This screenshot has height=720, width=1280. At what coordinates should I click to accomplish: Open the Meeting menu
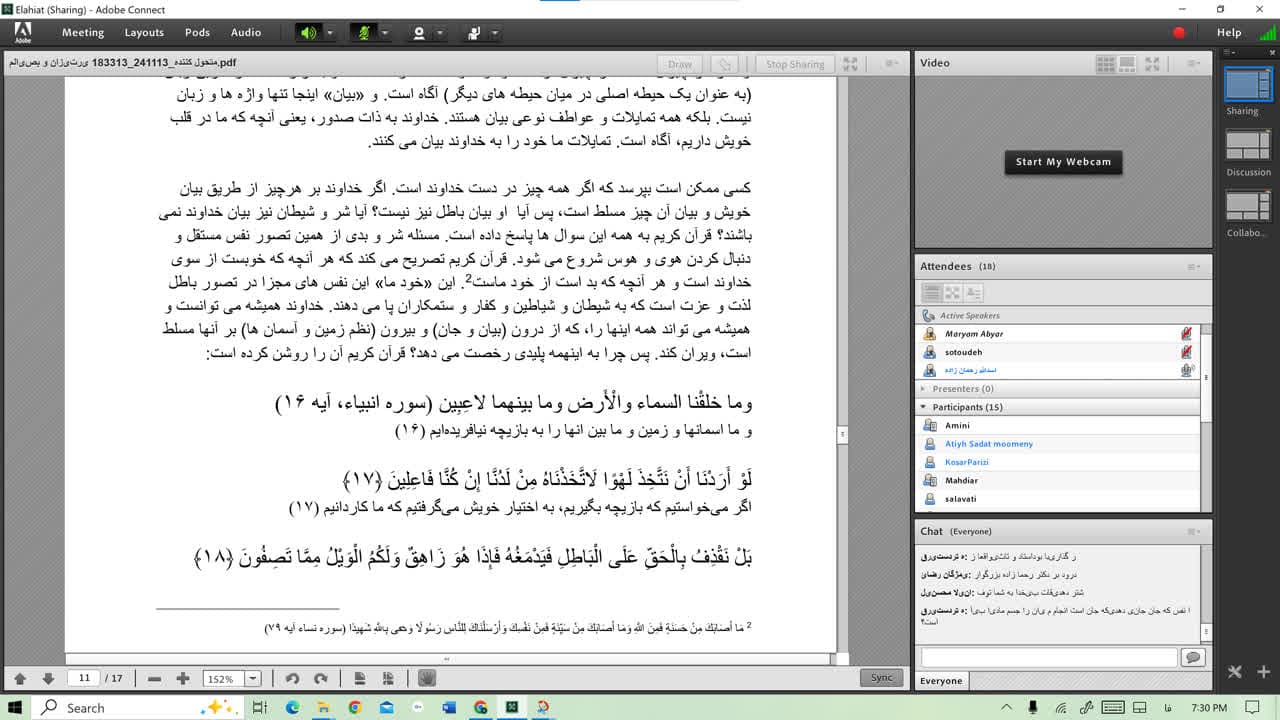(x=83, y=32)
